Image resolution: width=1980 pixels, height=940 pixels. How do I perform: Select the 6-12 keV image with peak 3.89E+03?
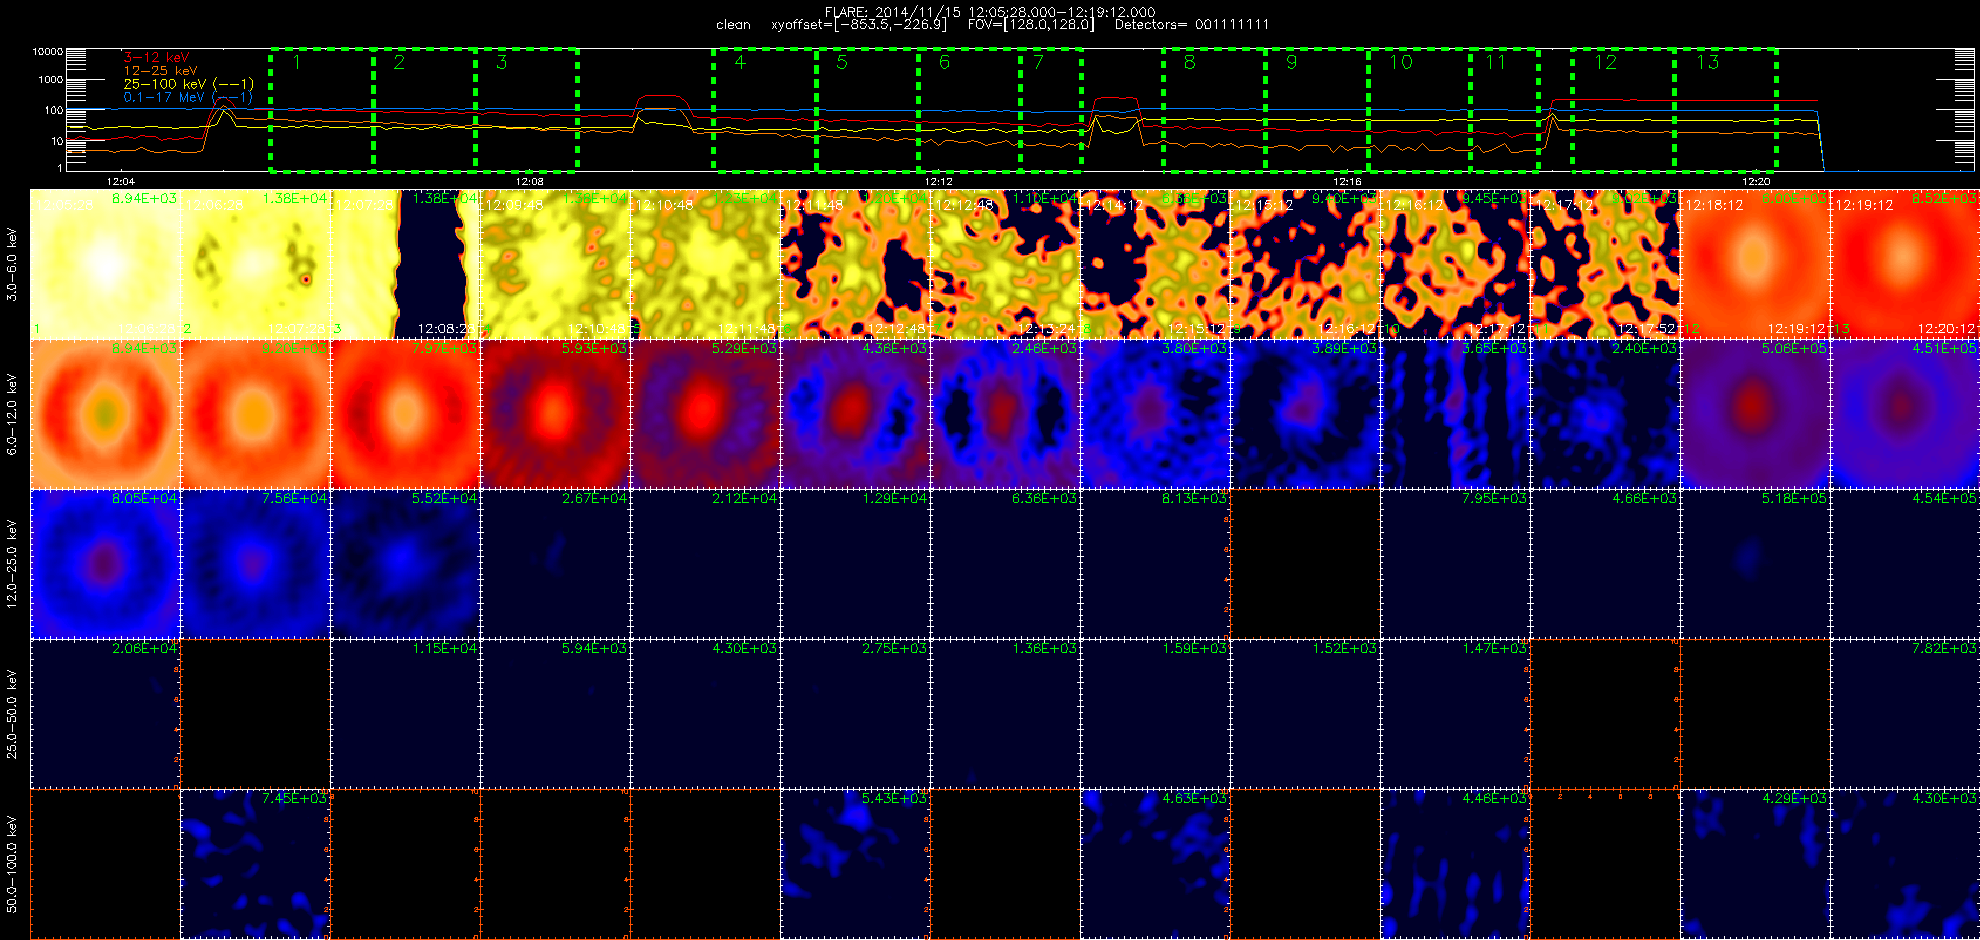pyautogui.click(x=1305, y=414)
